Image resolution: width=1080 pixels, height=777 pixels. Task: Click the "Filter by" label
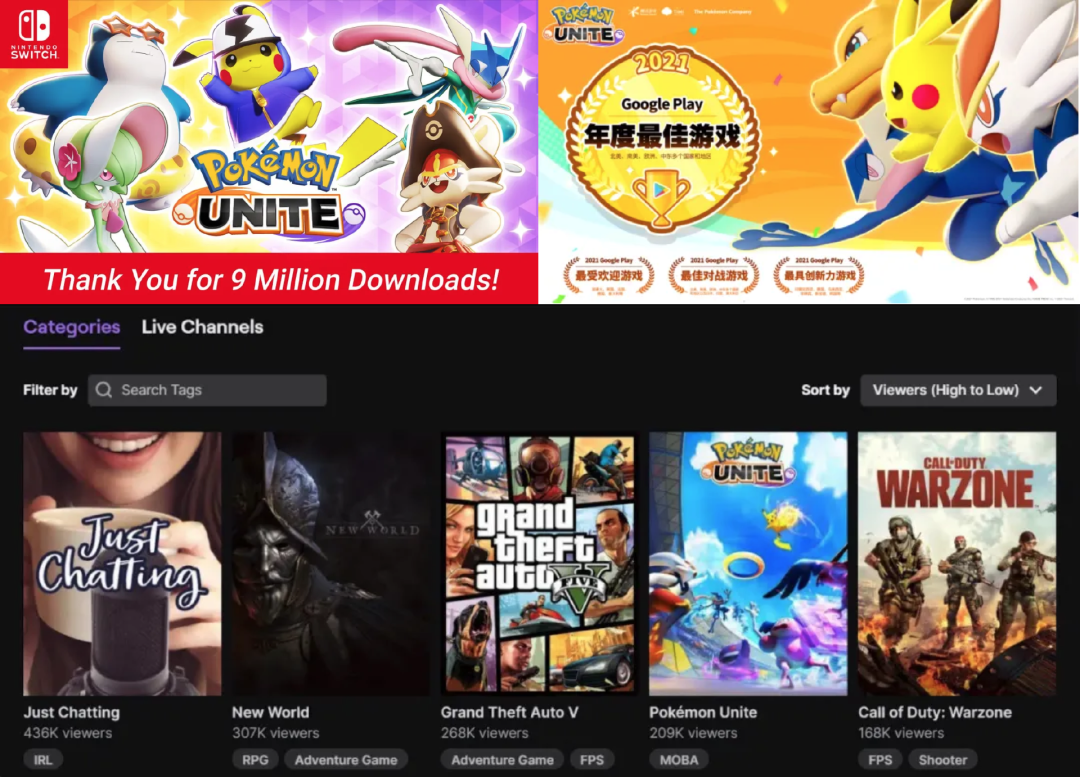coord(50,390)
